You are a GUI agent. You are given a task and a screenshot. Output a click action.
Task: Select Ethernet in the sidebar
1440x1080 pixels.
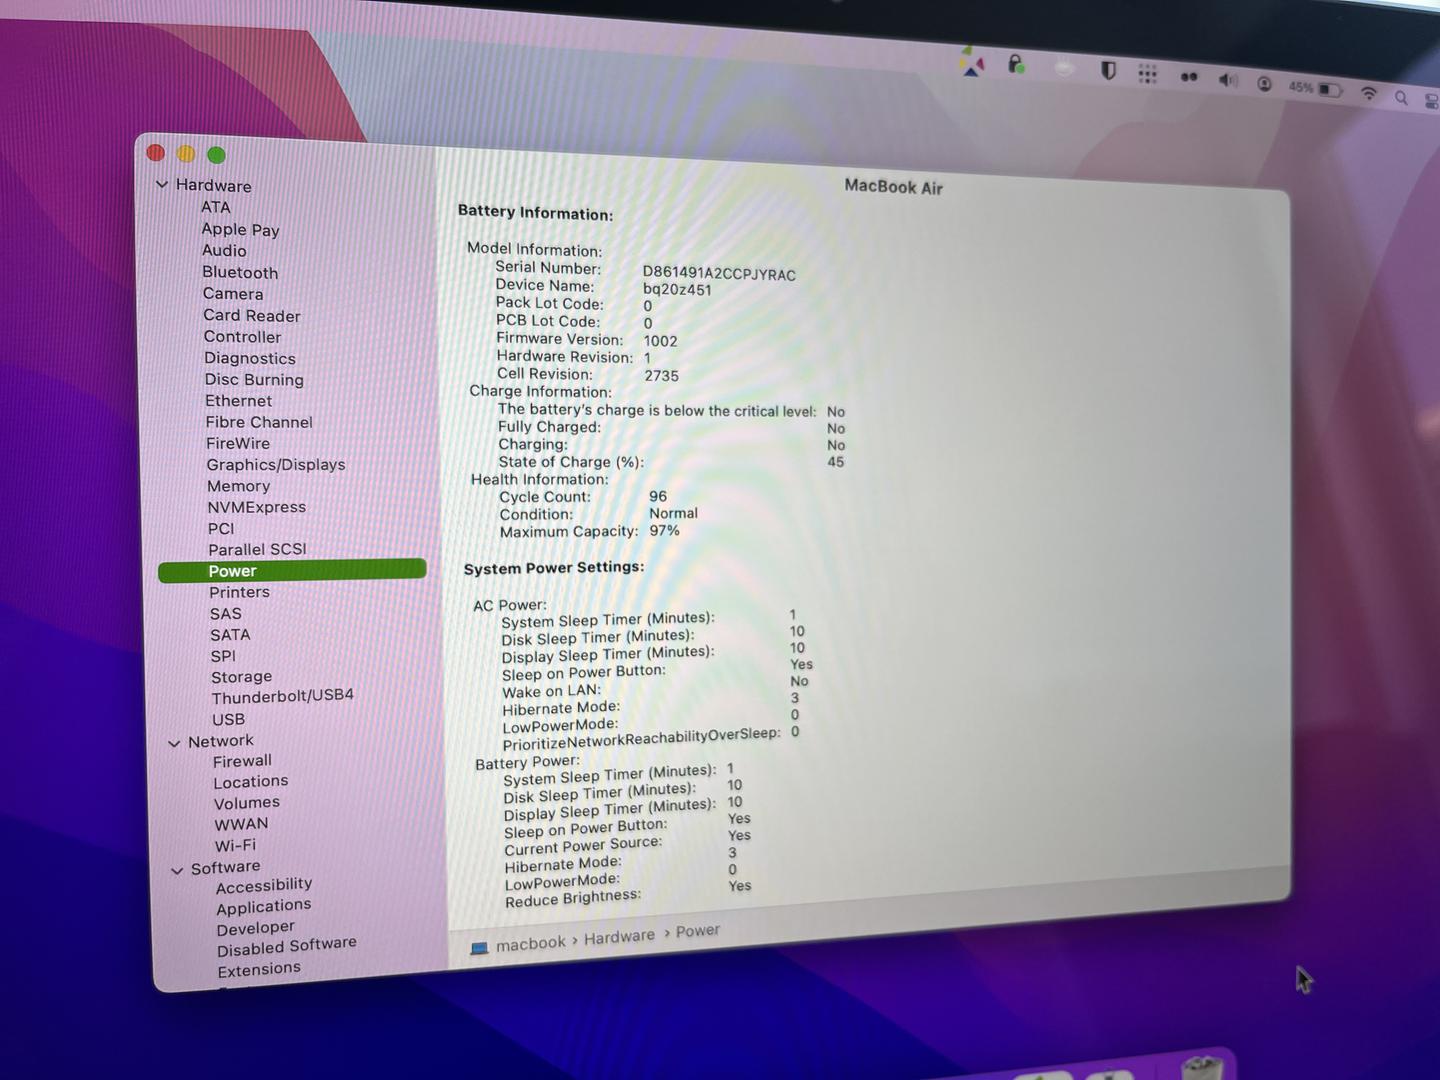[x=238, y=401]
